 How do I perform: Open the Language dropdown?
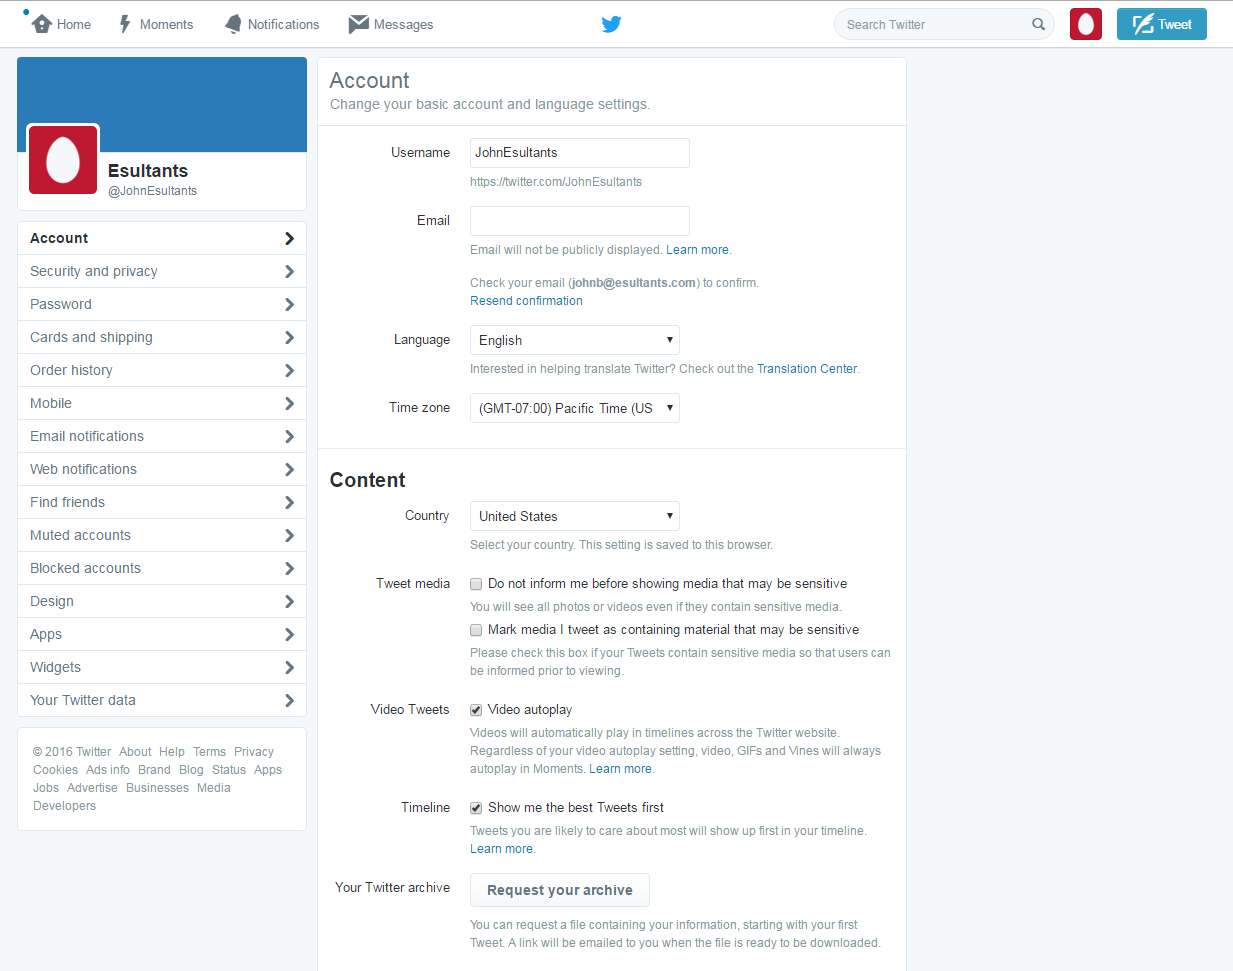(x=575, y=340)
